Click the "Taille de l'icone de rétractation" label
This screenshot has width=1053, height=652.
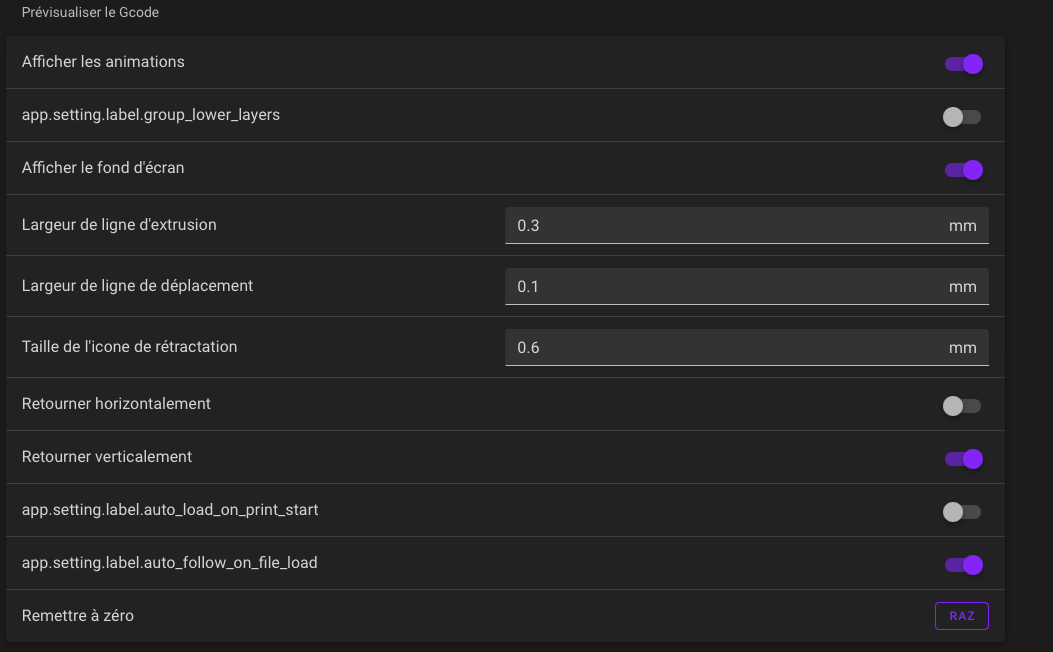tap(129, 346)
